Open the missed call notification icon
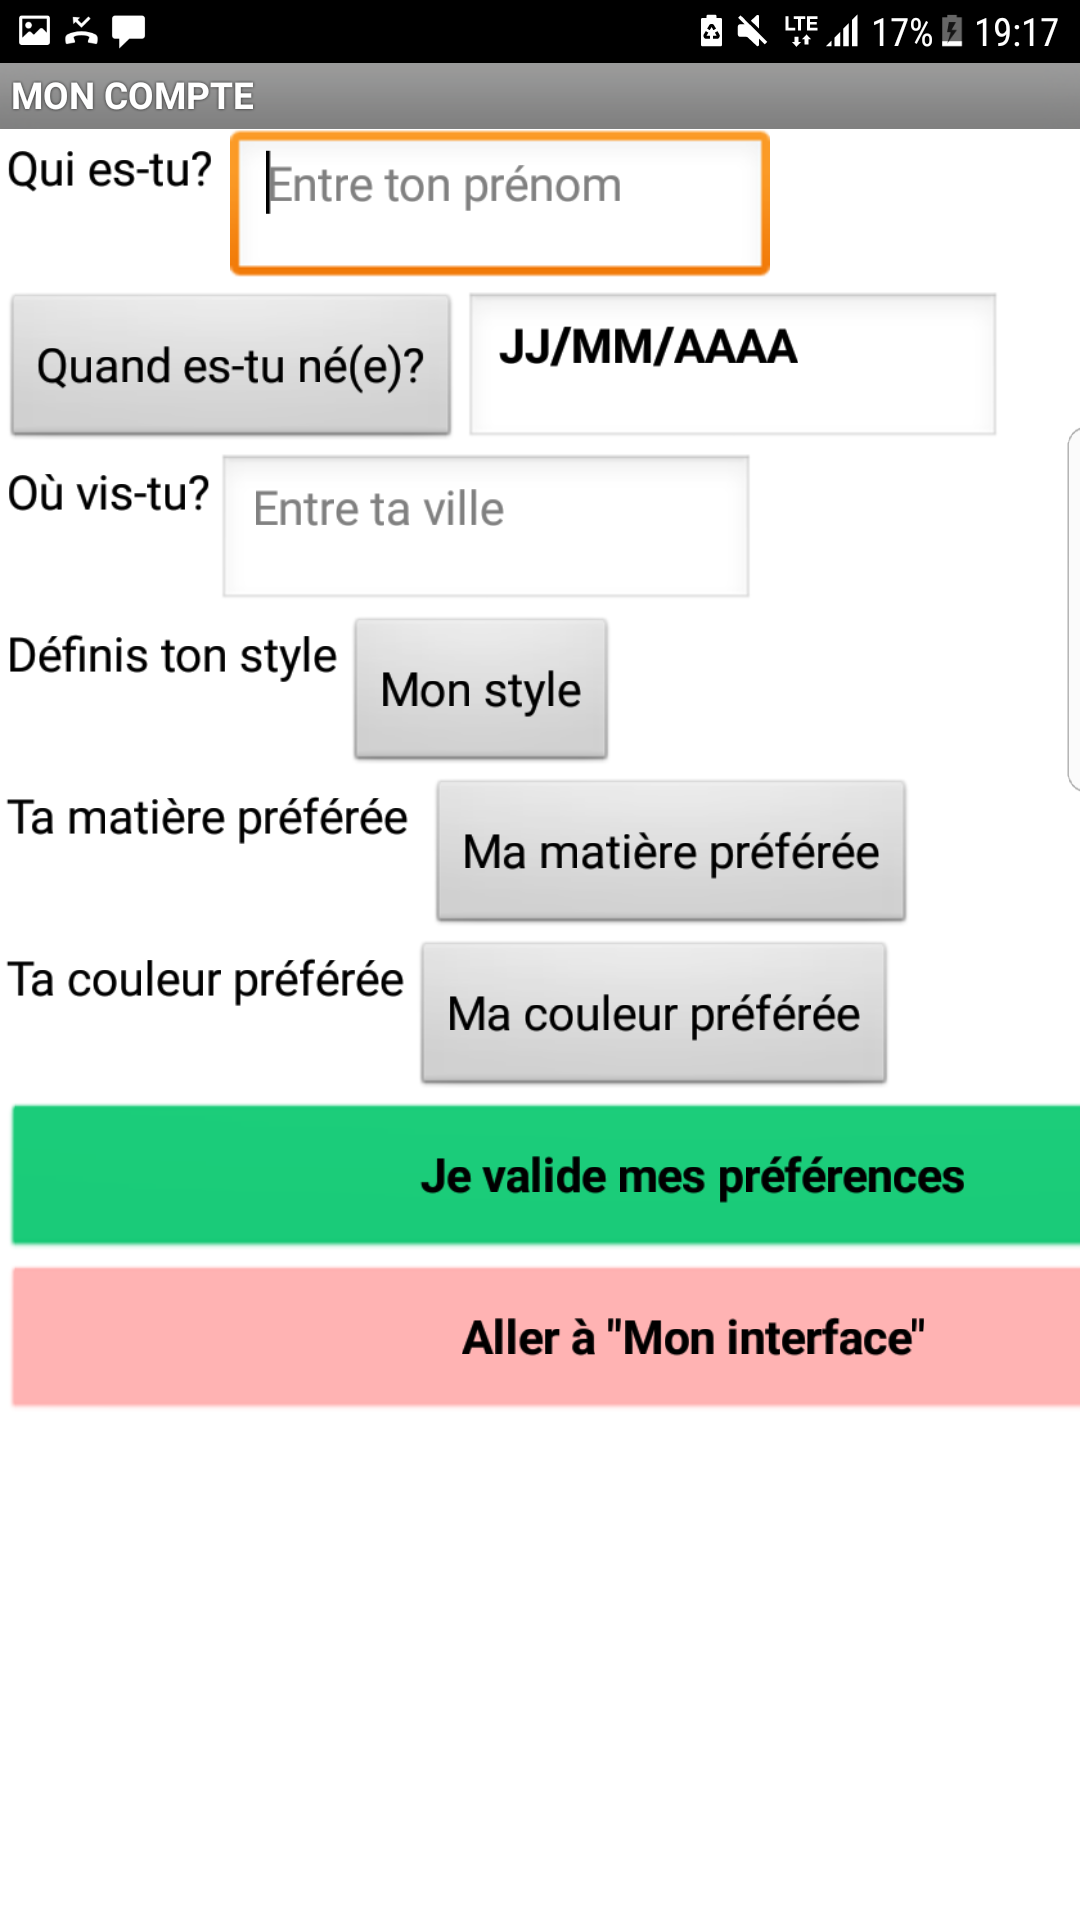Screen dimensions: 1080x1920 (x=81, y=31)
